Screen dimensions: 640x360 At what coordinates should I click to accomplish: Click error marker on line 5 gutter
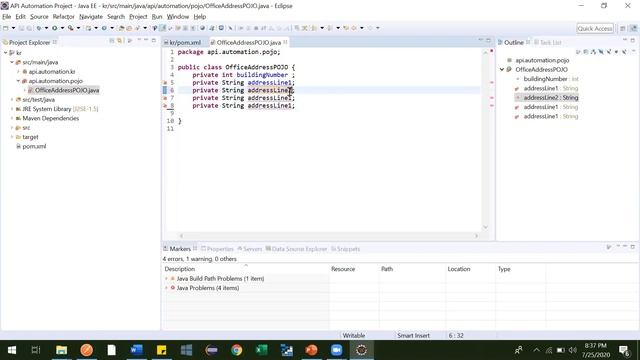click(165, 82)
